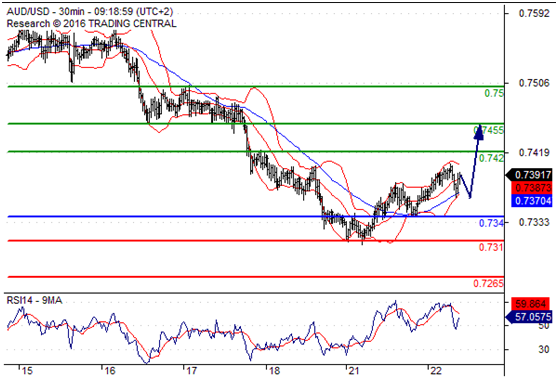Click the AUD/USD 30min chart title
This screenshot has width=558, height=380.
pyautogui.click(x=90, y=12)
